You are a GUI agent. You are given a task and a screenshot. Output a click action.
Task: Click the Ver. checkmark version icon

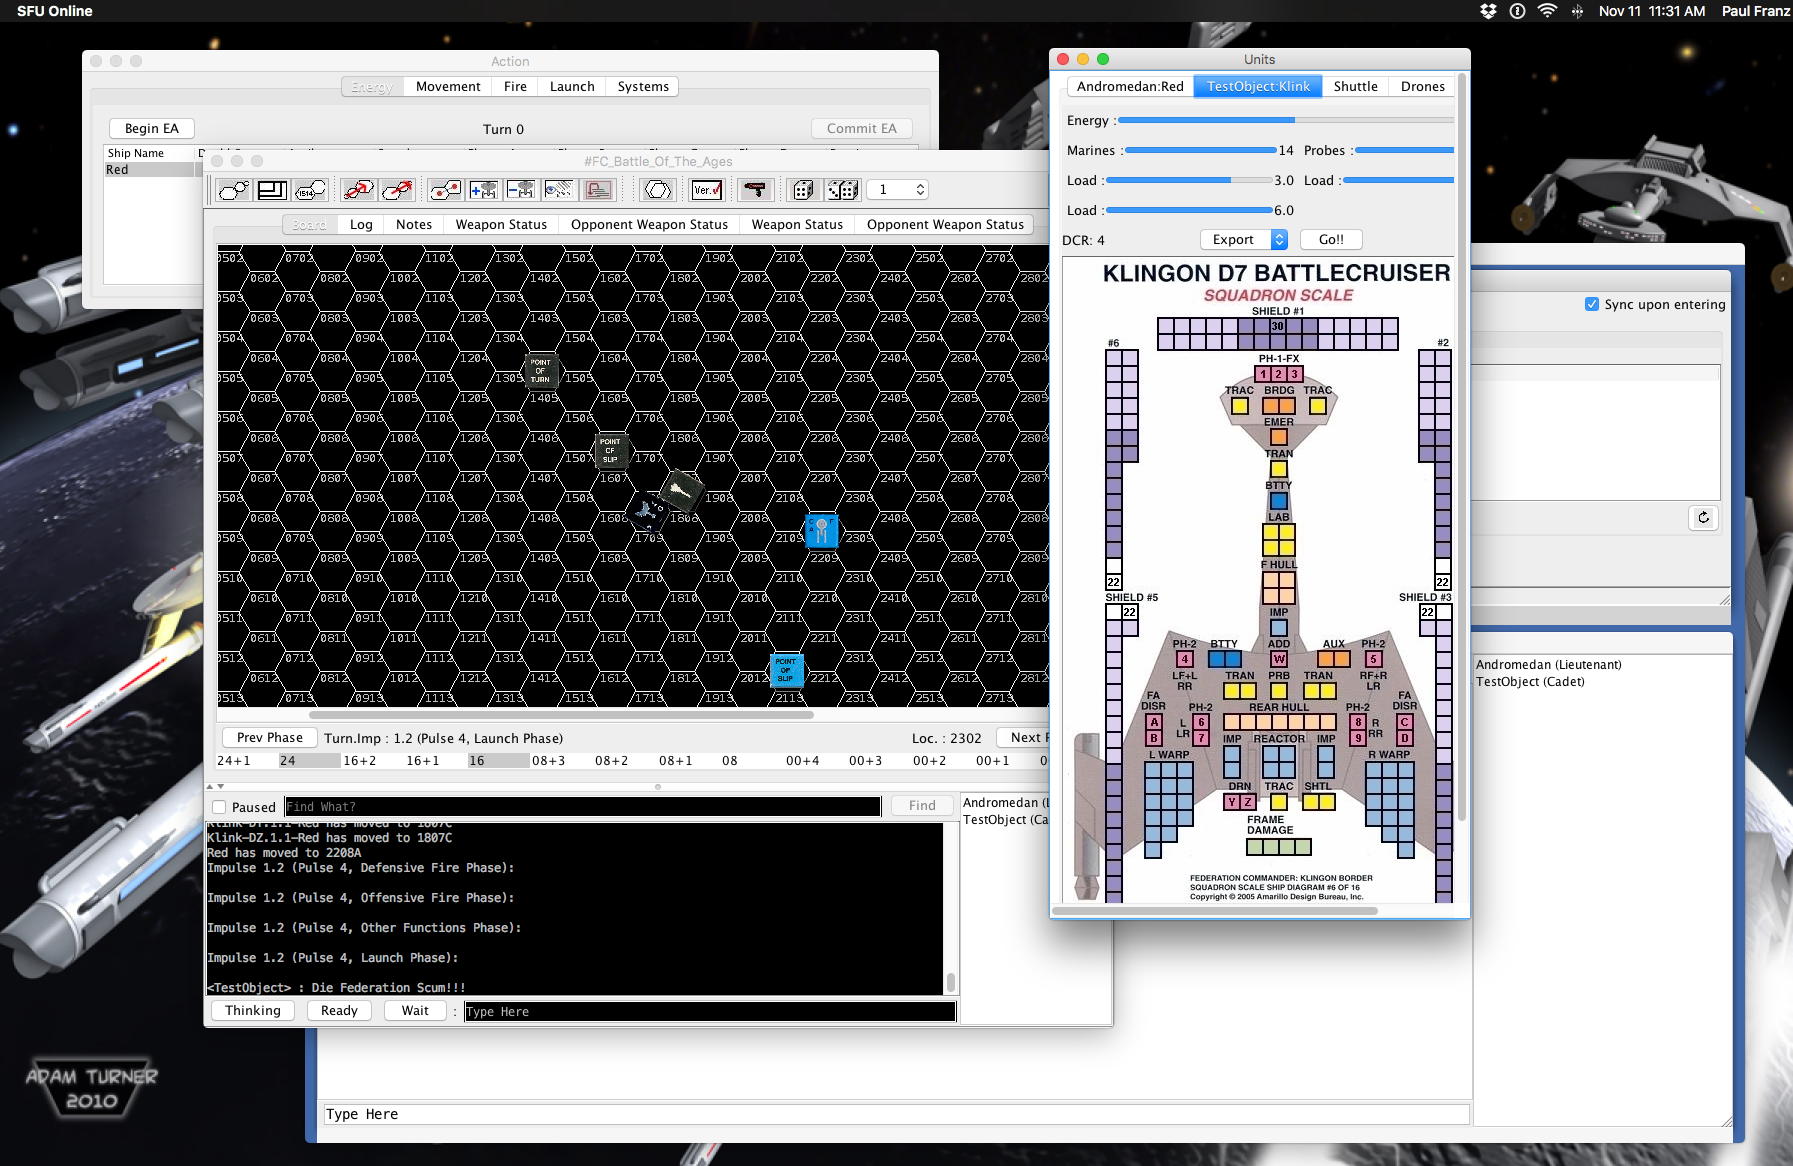pyautogui.click(x=707, y=190)
